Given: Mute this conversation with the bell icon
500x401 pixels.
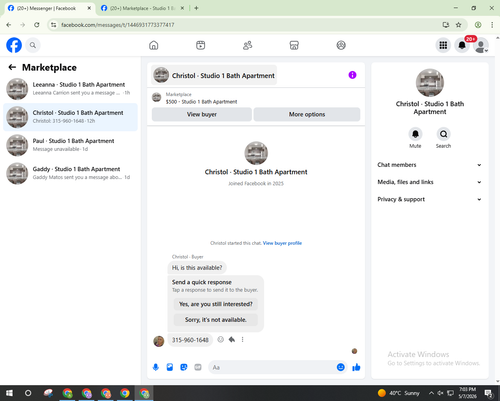Looking at the screenshot, I should (415, 134).
